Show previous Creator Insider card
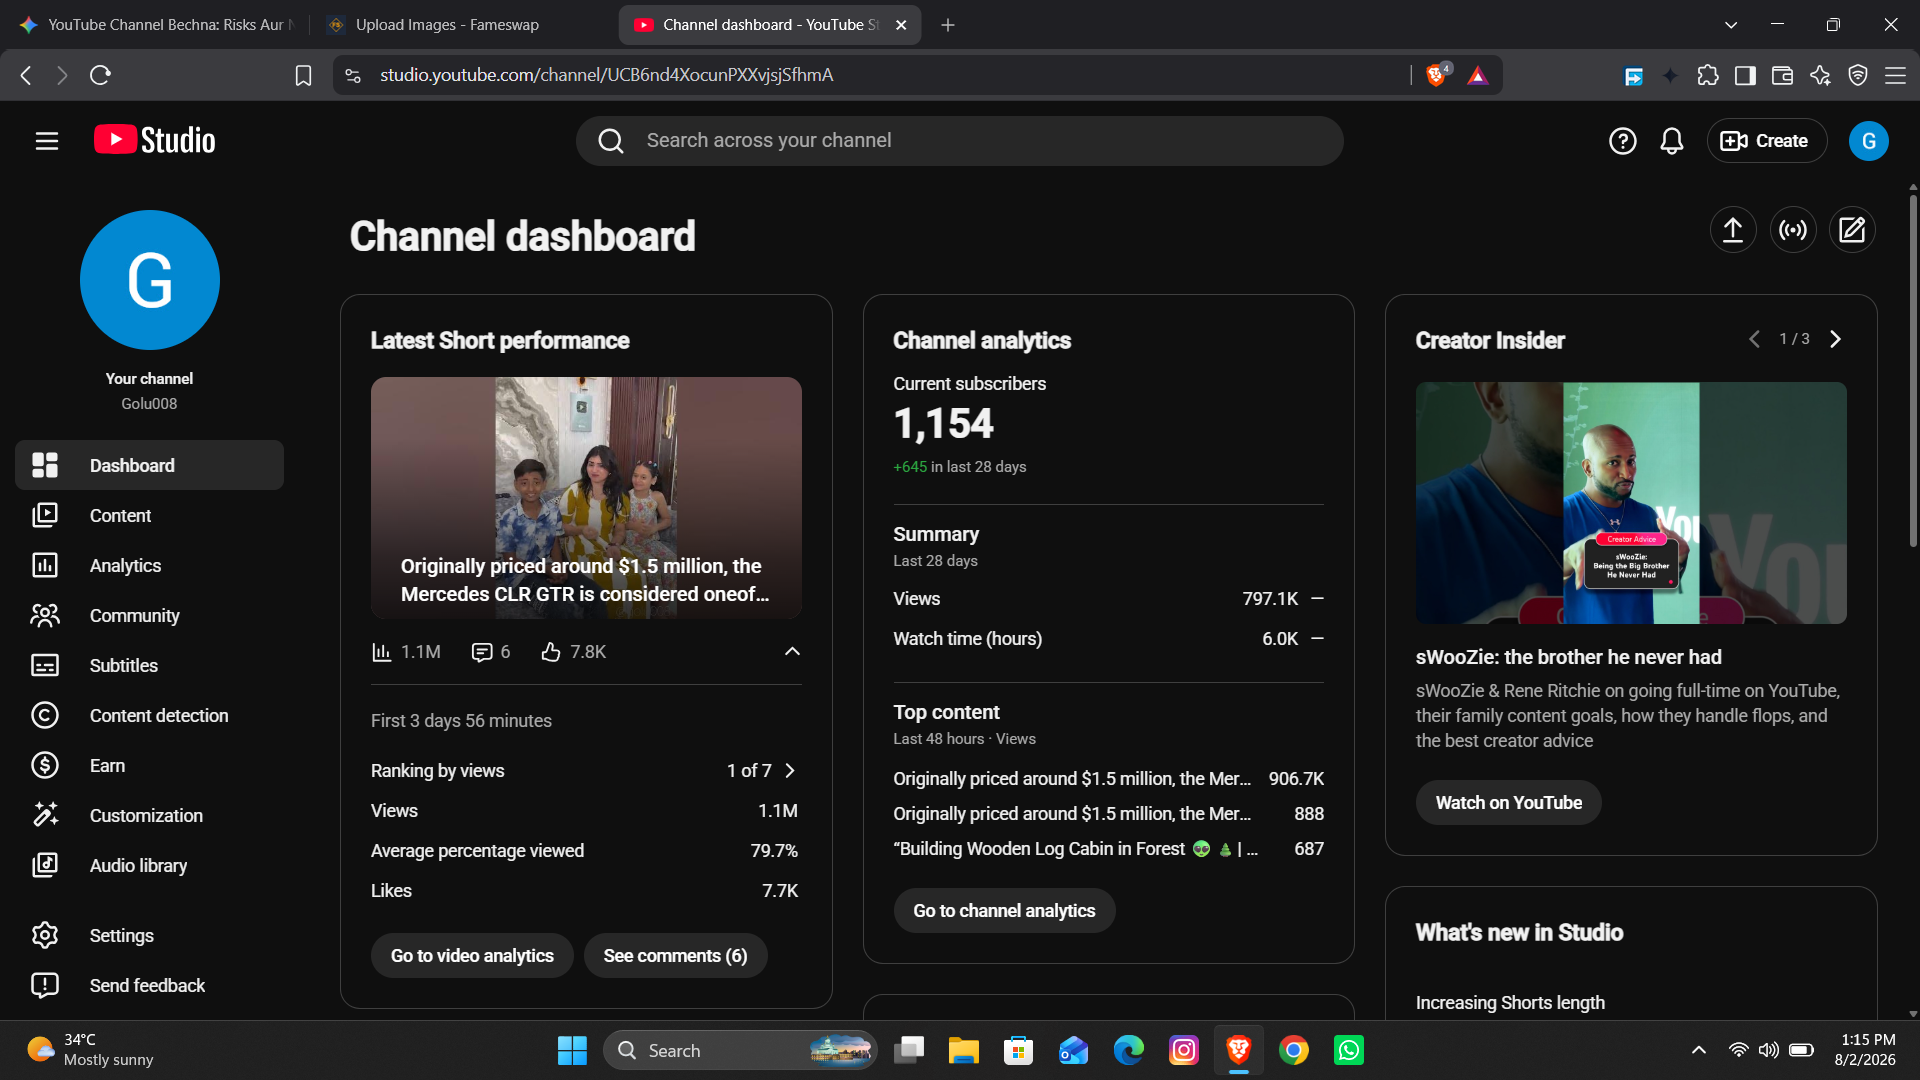1920x1080 pixels. (x=1754, y=339)
